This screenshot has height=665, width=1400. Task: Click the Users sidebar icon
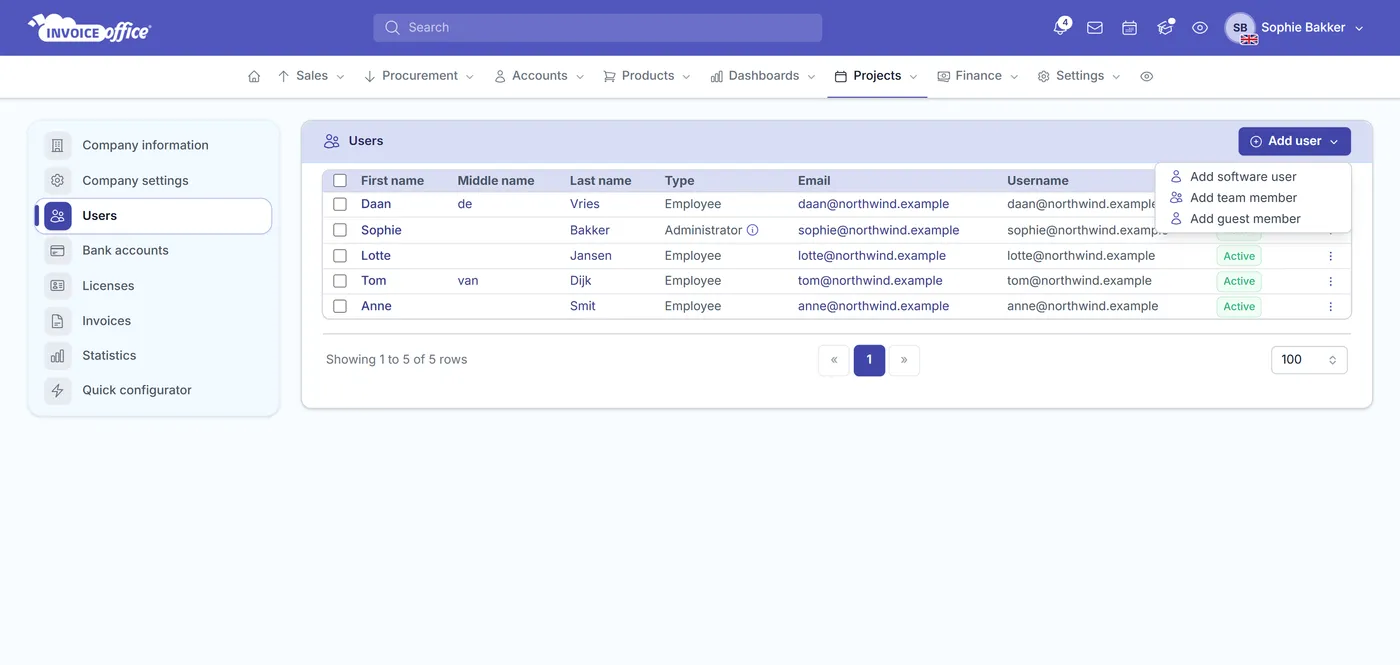tap(58, 216)
